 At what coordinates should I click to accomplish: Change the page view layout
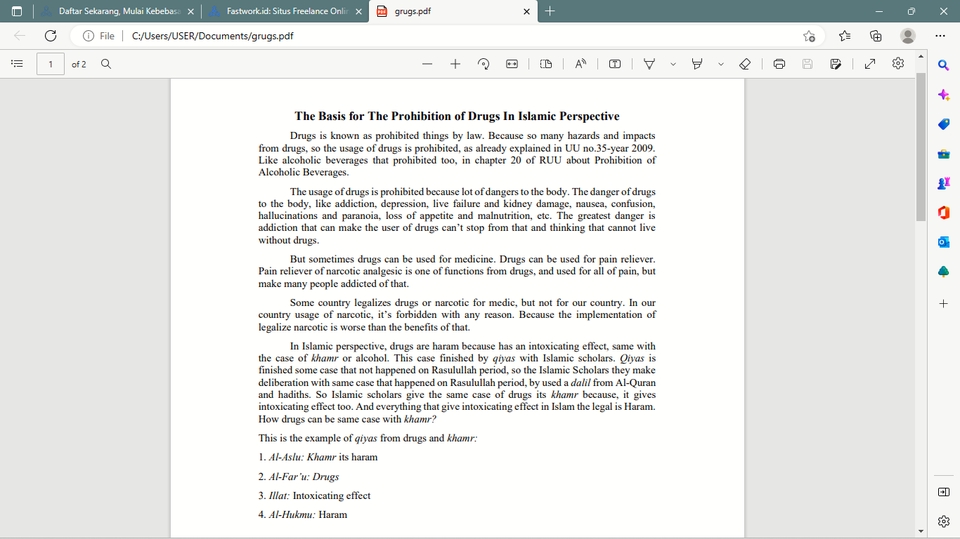(x=546, y=64)
